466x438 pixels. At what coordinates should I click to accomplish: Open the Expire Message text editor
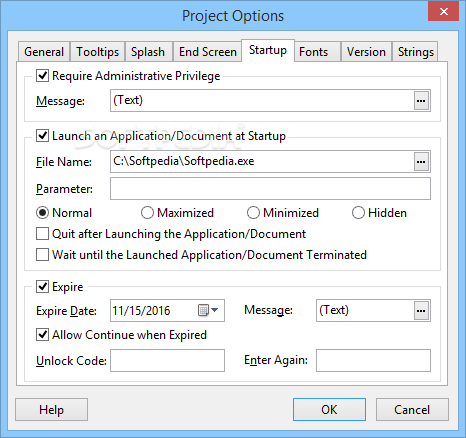point(421,311)
